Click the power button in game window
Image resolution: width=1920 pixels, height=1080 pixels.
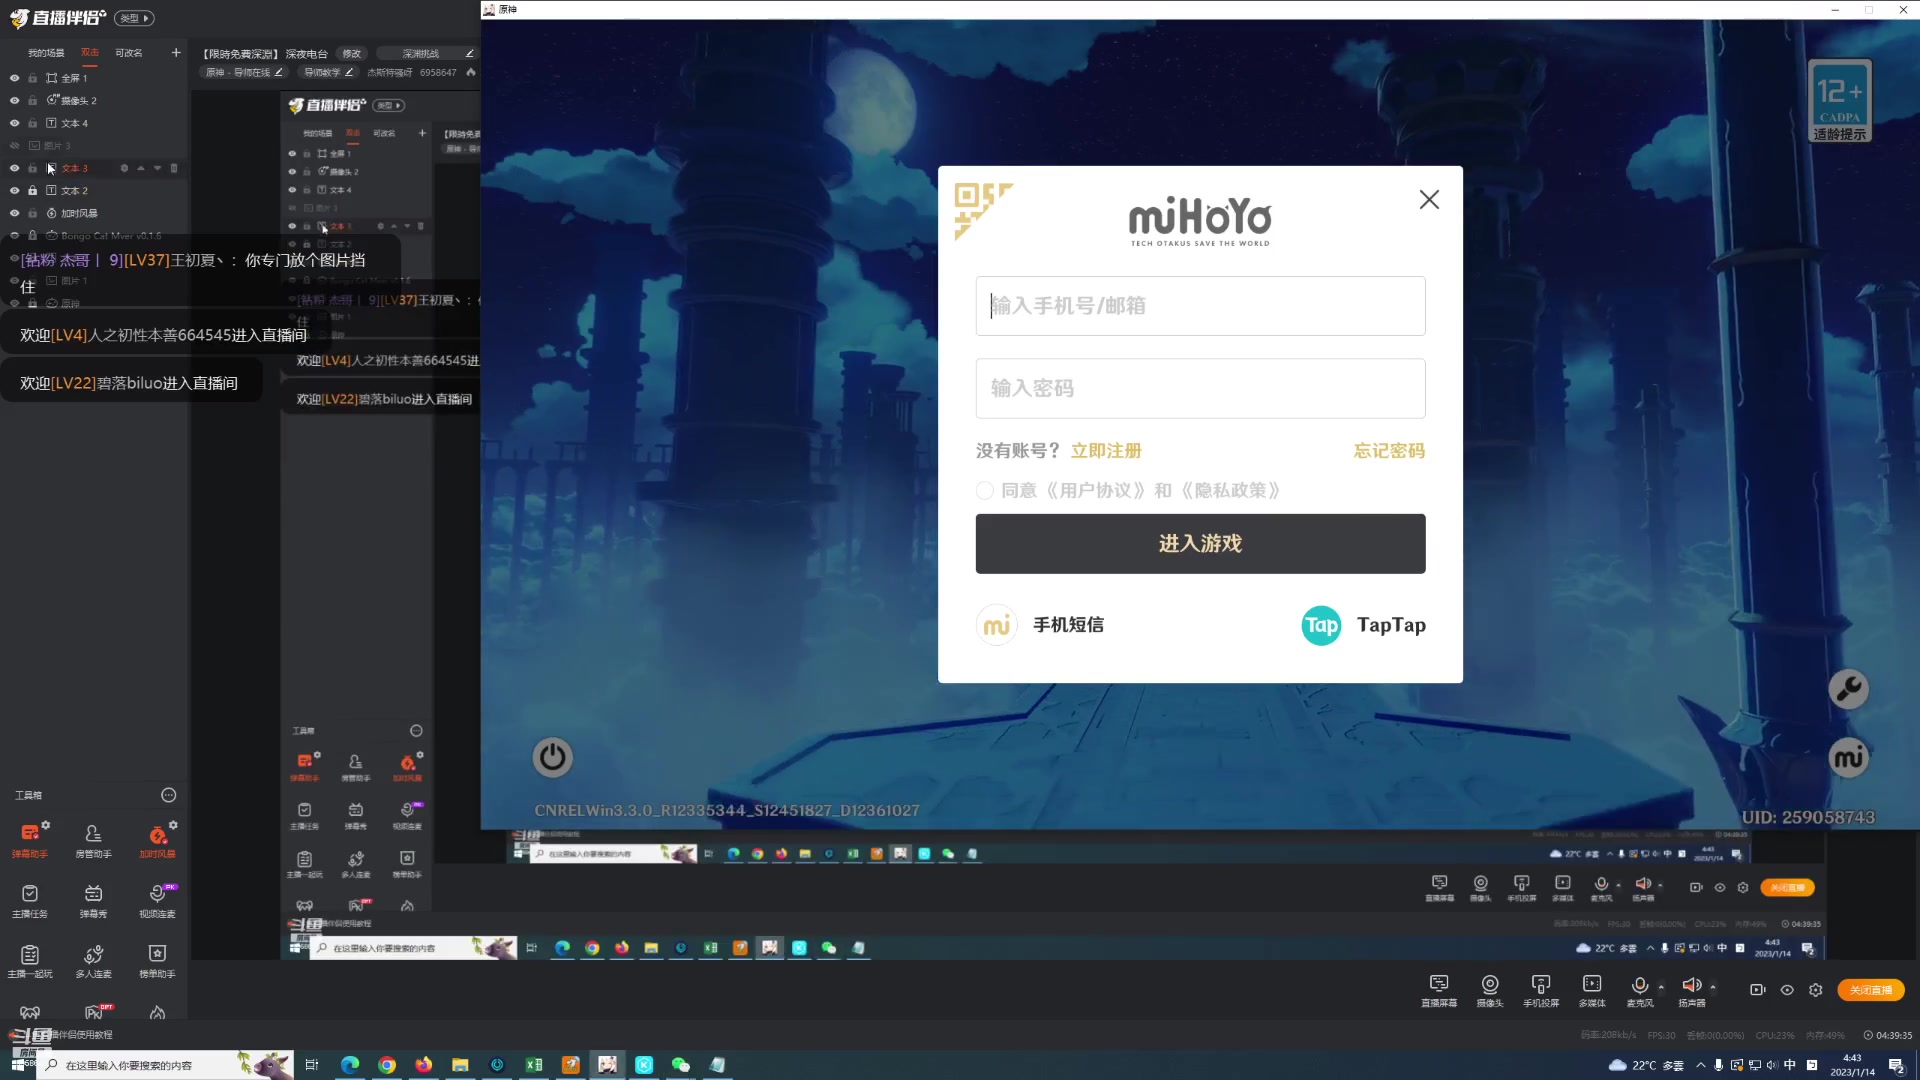(552, 757)
